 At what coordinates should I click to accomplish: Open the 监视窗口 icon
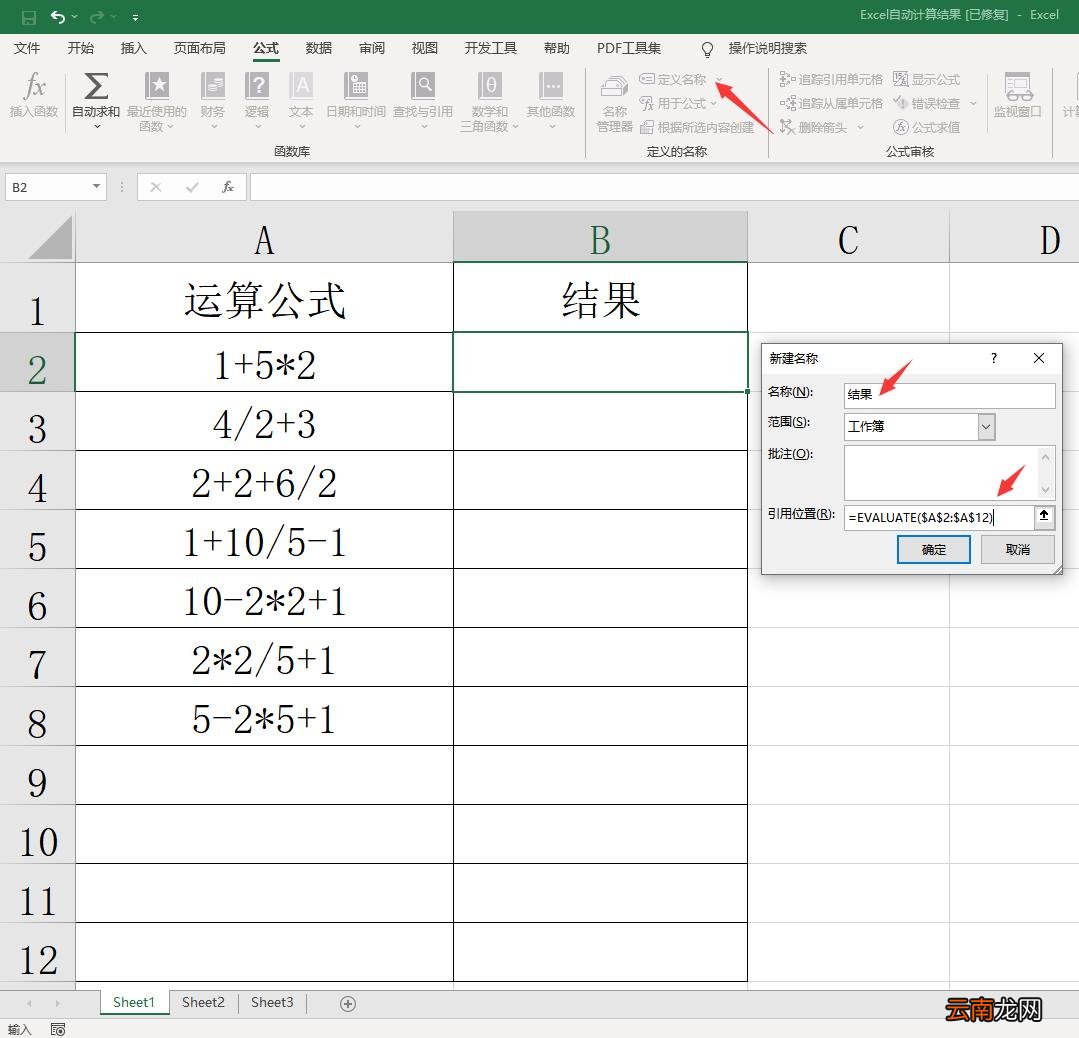(x=1018, y=86)
